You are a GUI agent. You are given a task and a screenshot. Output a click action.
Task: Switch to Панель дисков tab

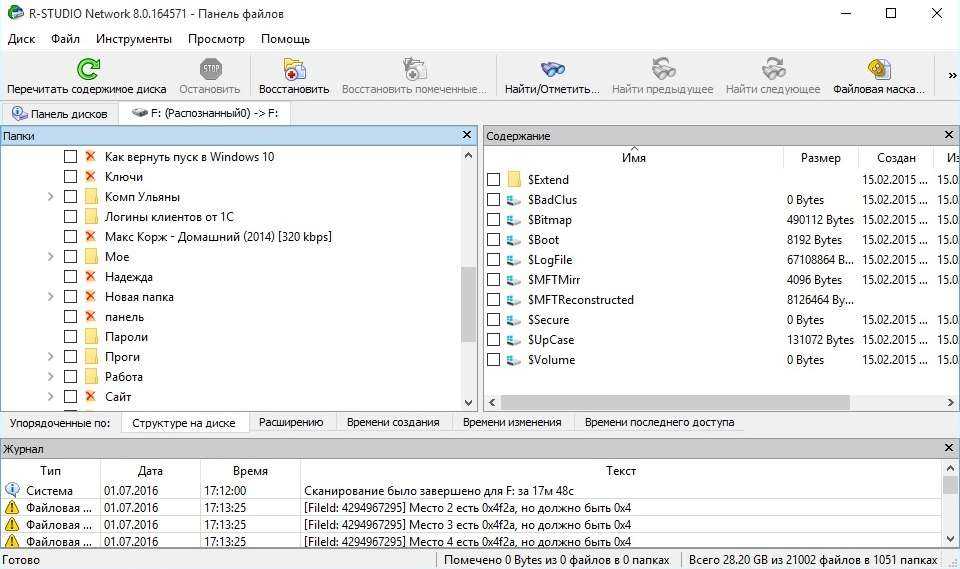click(x=59, y=114)
